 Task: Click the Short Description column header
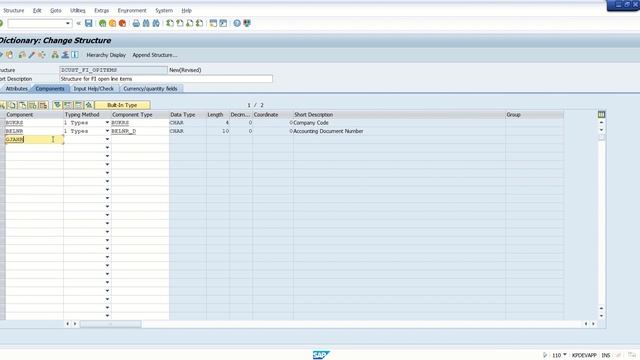(399, 114)
